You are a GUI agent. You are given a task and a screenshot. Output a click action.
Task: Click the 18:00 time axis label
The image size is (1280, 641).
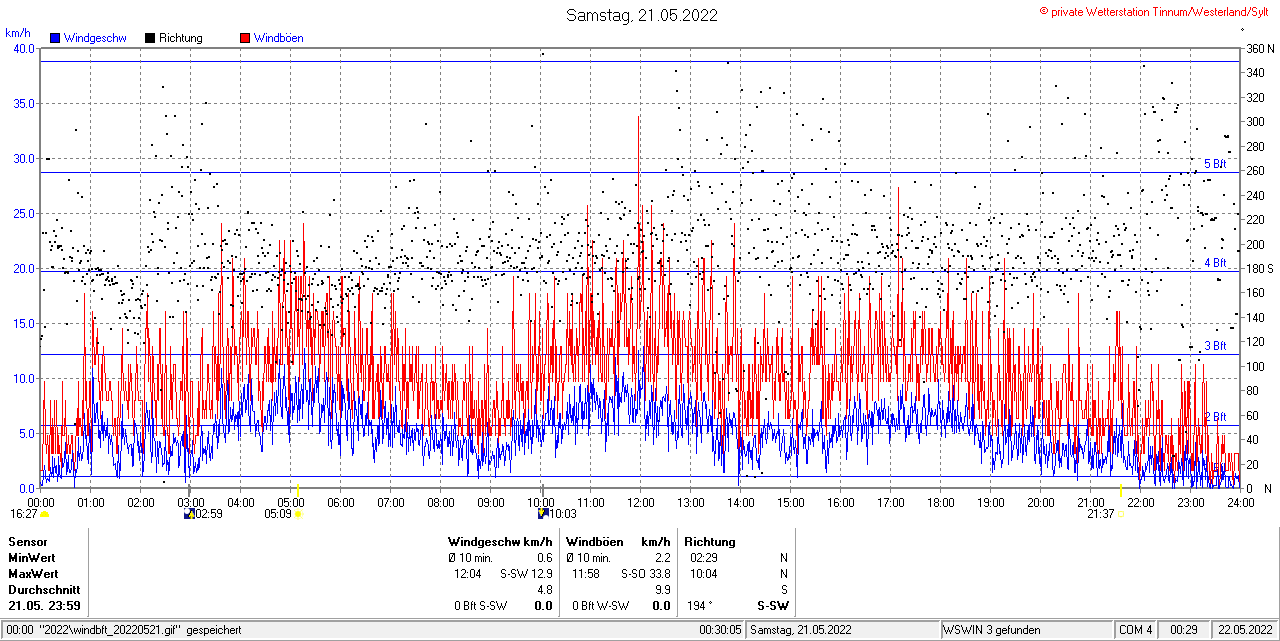[941, 502]
